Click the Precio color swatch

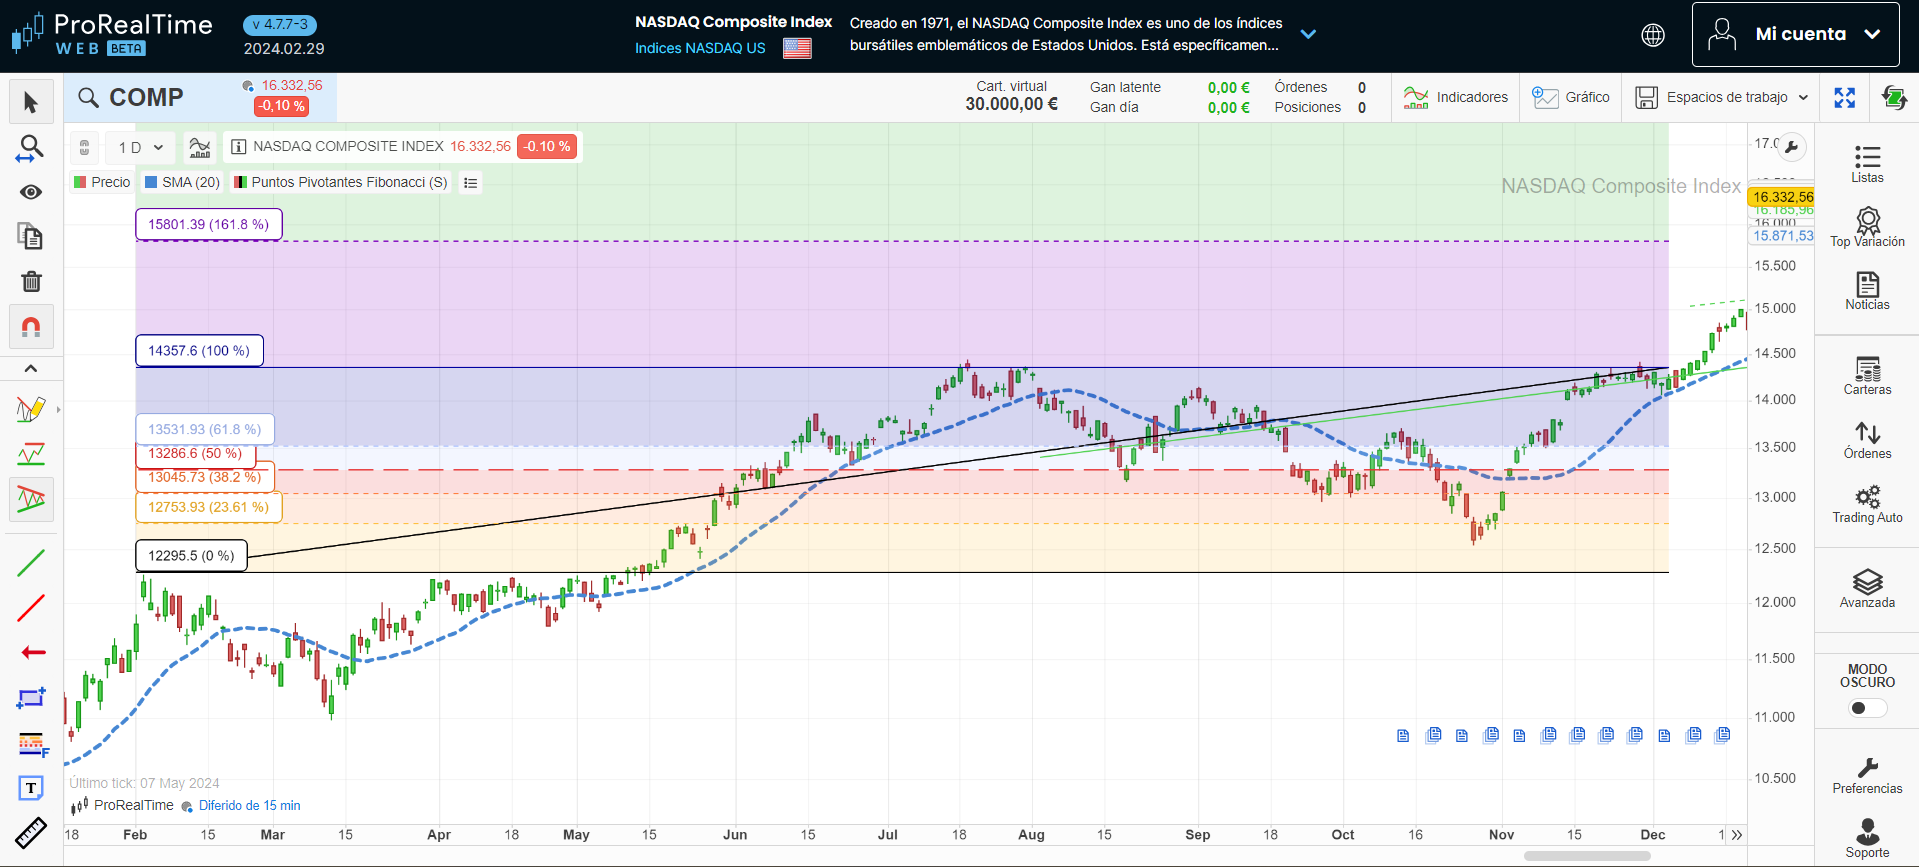click(80, 182)
